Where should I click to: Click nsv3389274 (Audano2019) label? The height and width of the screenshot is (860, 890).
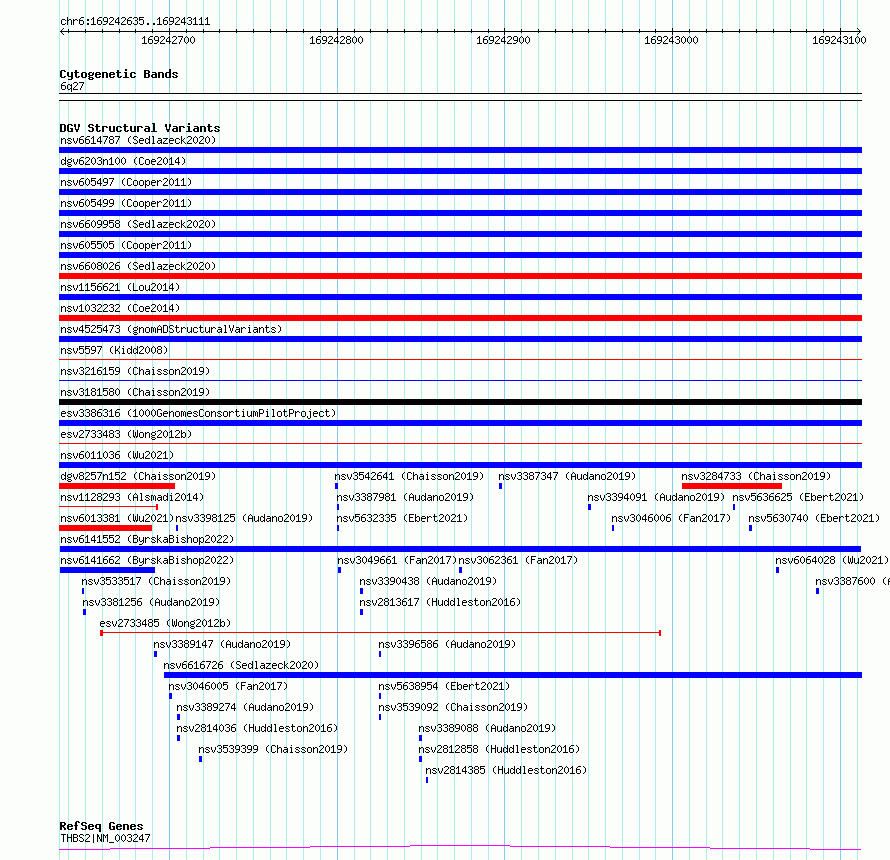pyautogui.click(x=245, y=707)
